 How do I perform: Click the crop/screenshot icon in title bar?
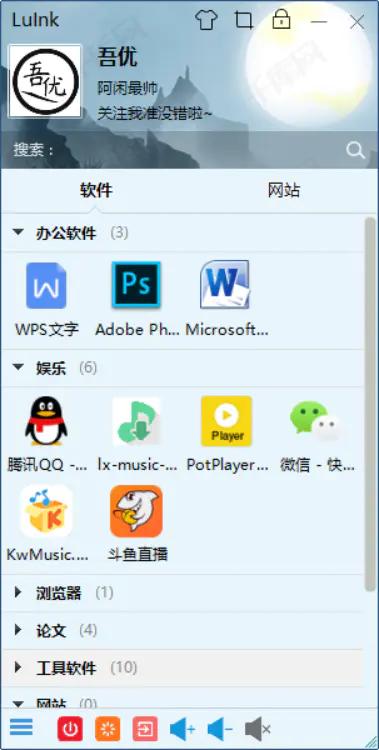244,20
